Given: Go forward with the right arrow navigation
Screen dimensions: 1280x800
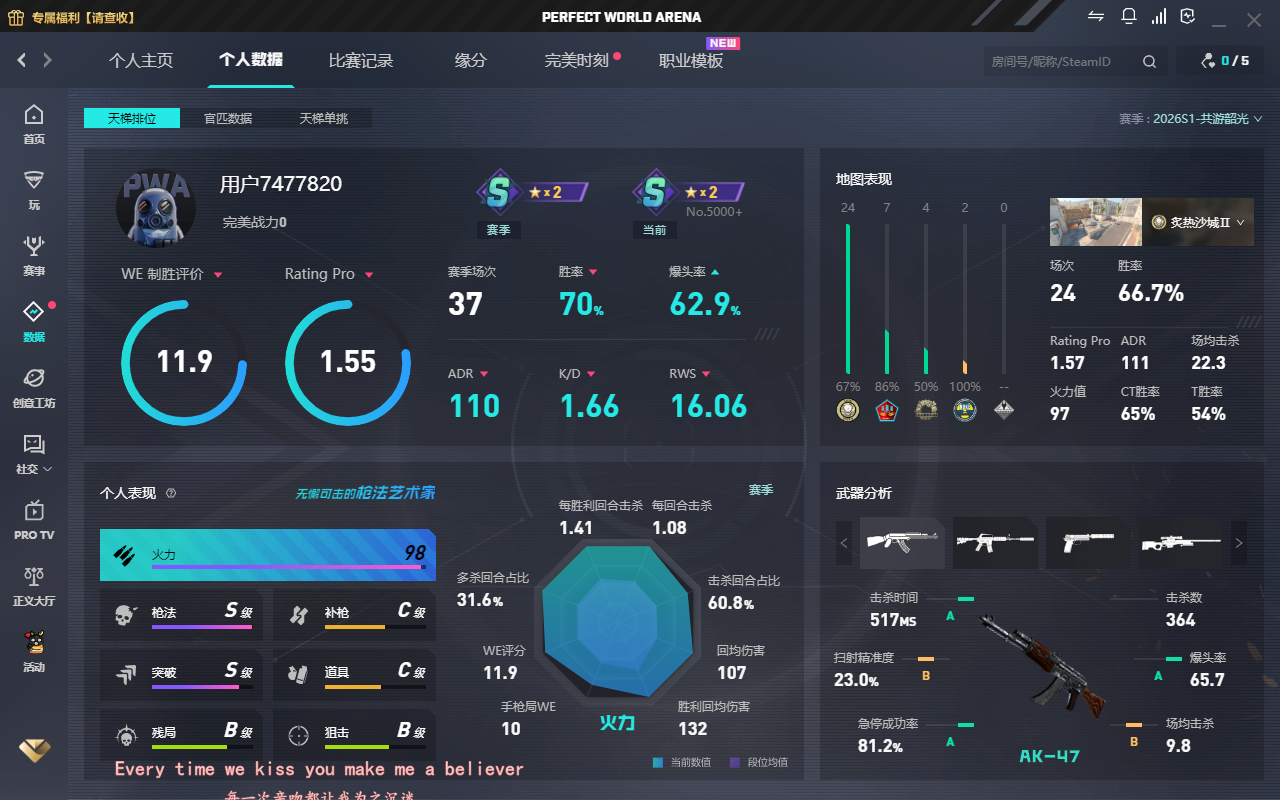Looking at the screenshot, I should pos(47,60).
